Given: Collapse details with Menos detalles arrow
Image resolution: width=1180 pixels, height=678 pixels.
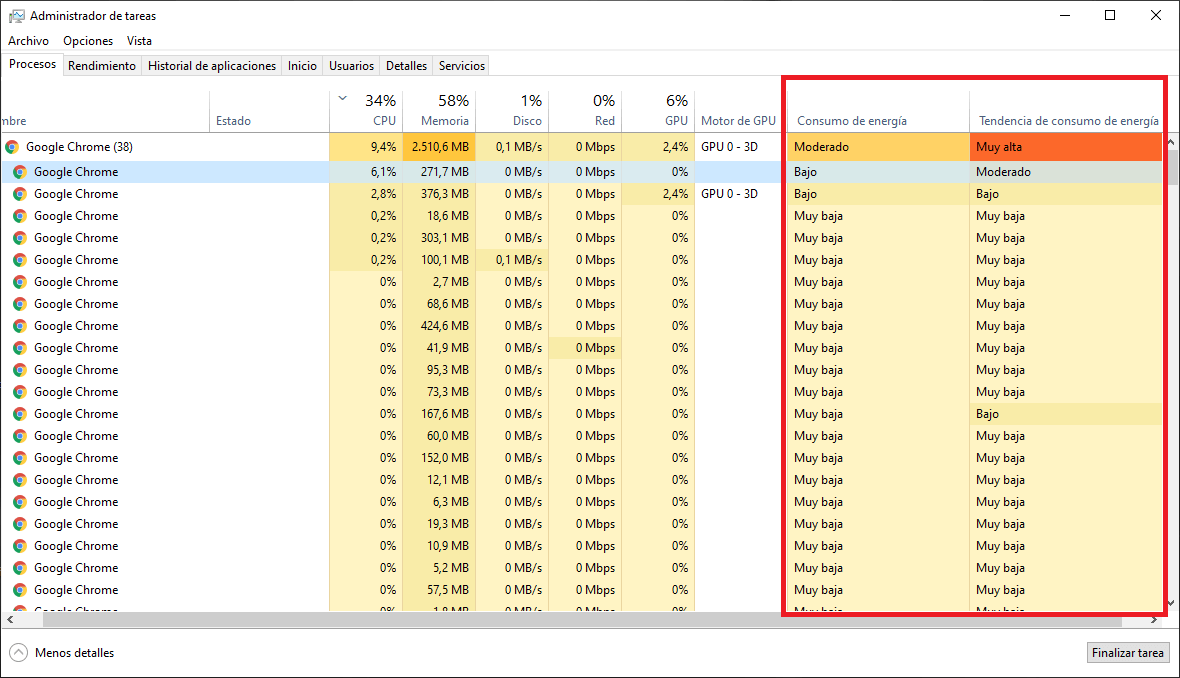Looking at the screenshot, I should (18, 652).
